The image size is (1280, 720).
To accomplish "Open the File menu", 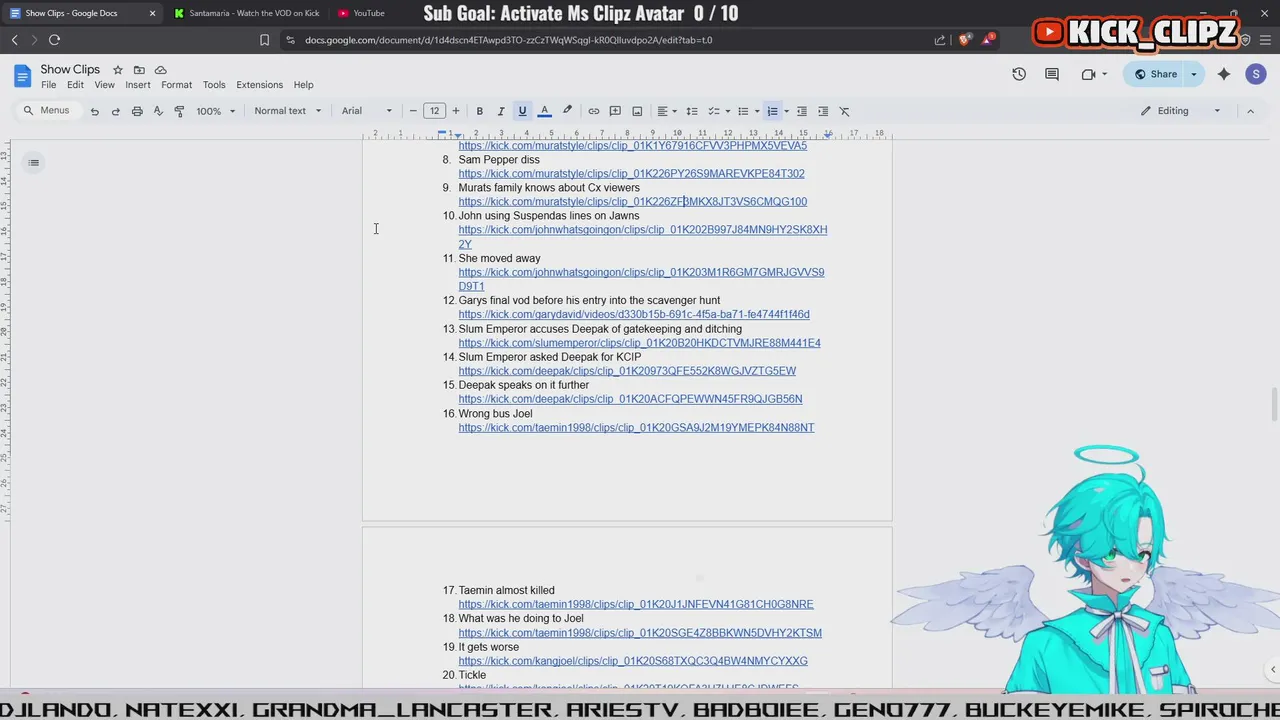I will coord(48,85).
